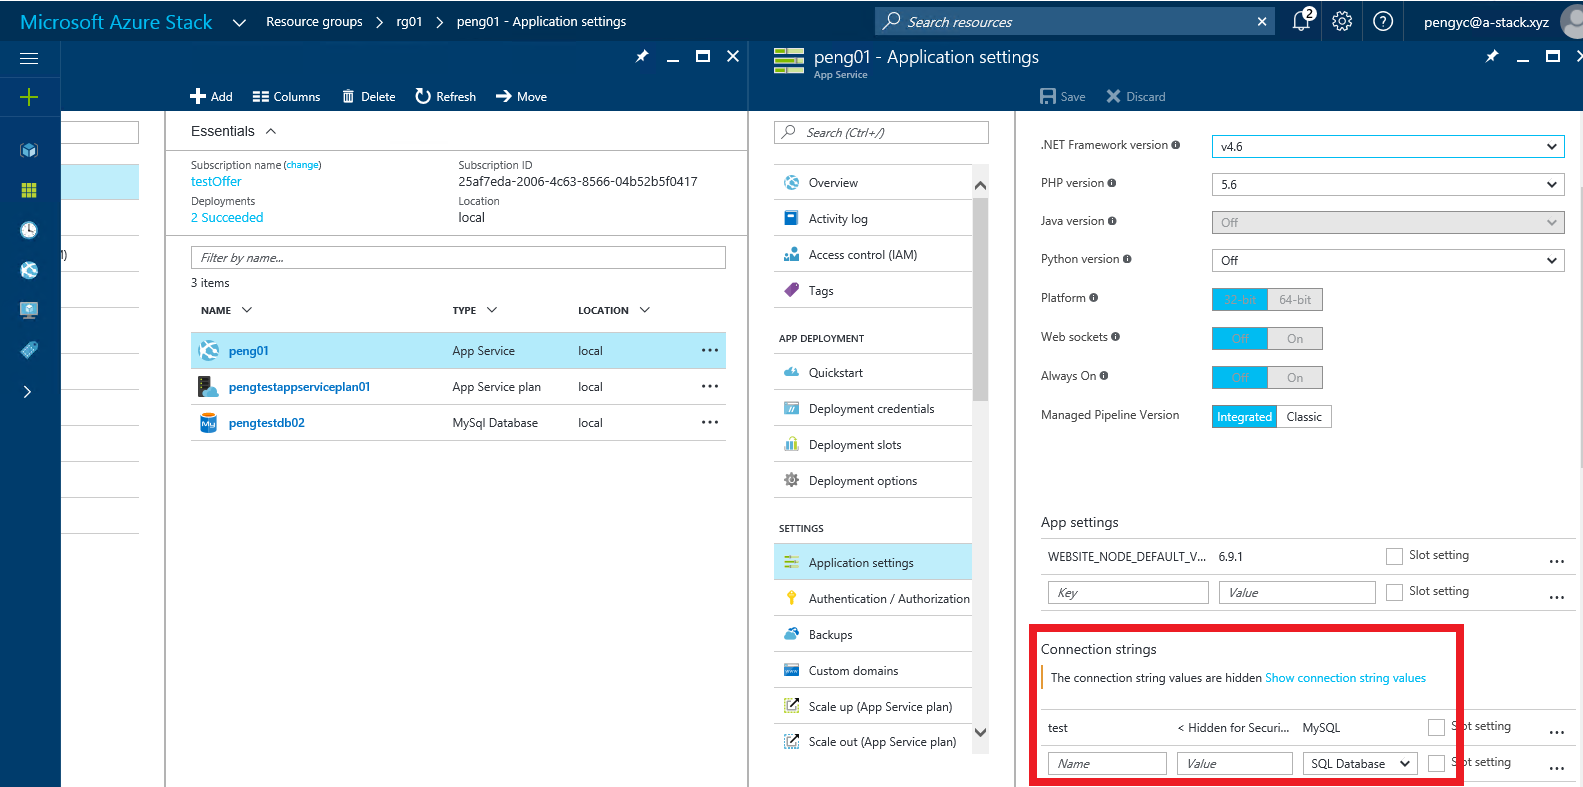Open Deployment credentials menu item
The width and height of the screenshot is (1583, 787).
coord(873,408)
